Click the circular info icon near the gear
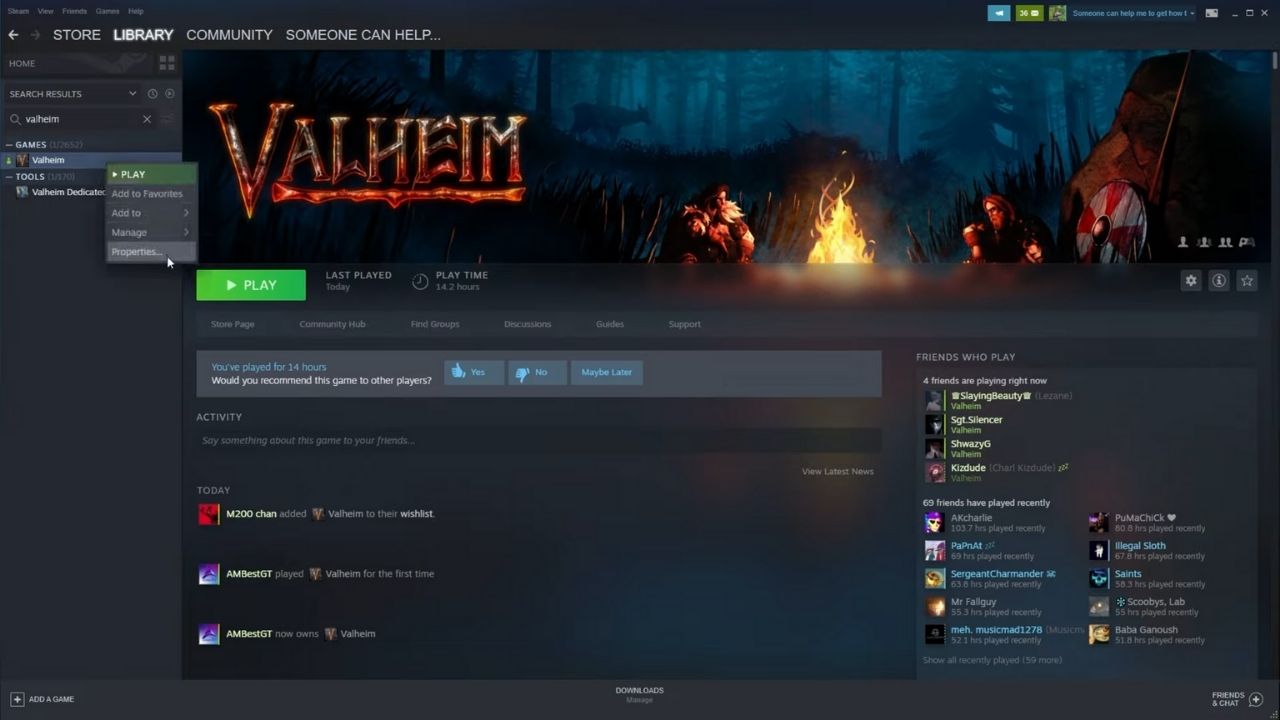Viewport: 1280px width, 720px height. [1218, 281]
